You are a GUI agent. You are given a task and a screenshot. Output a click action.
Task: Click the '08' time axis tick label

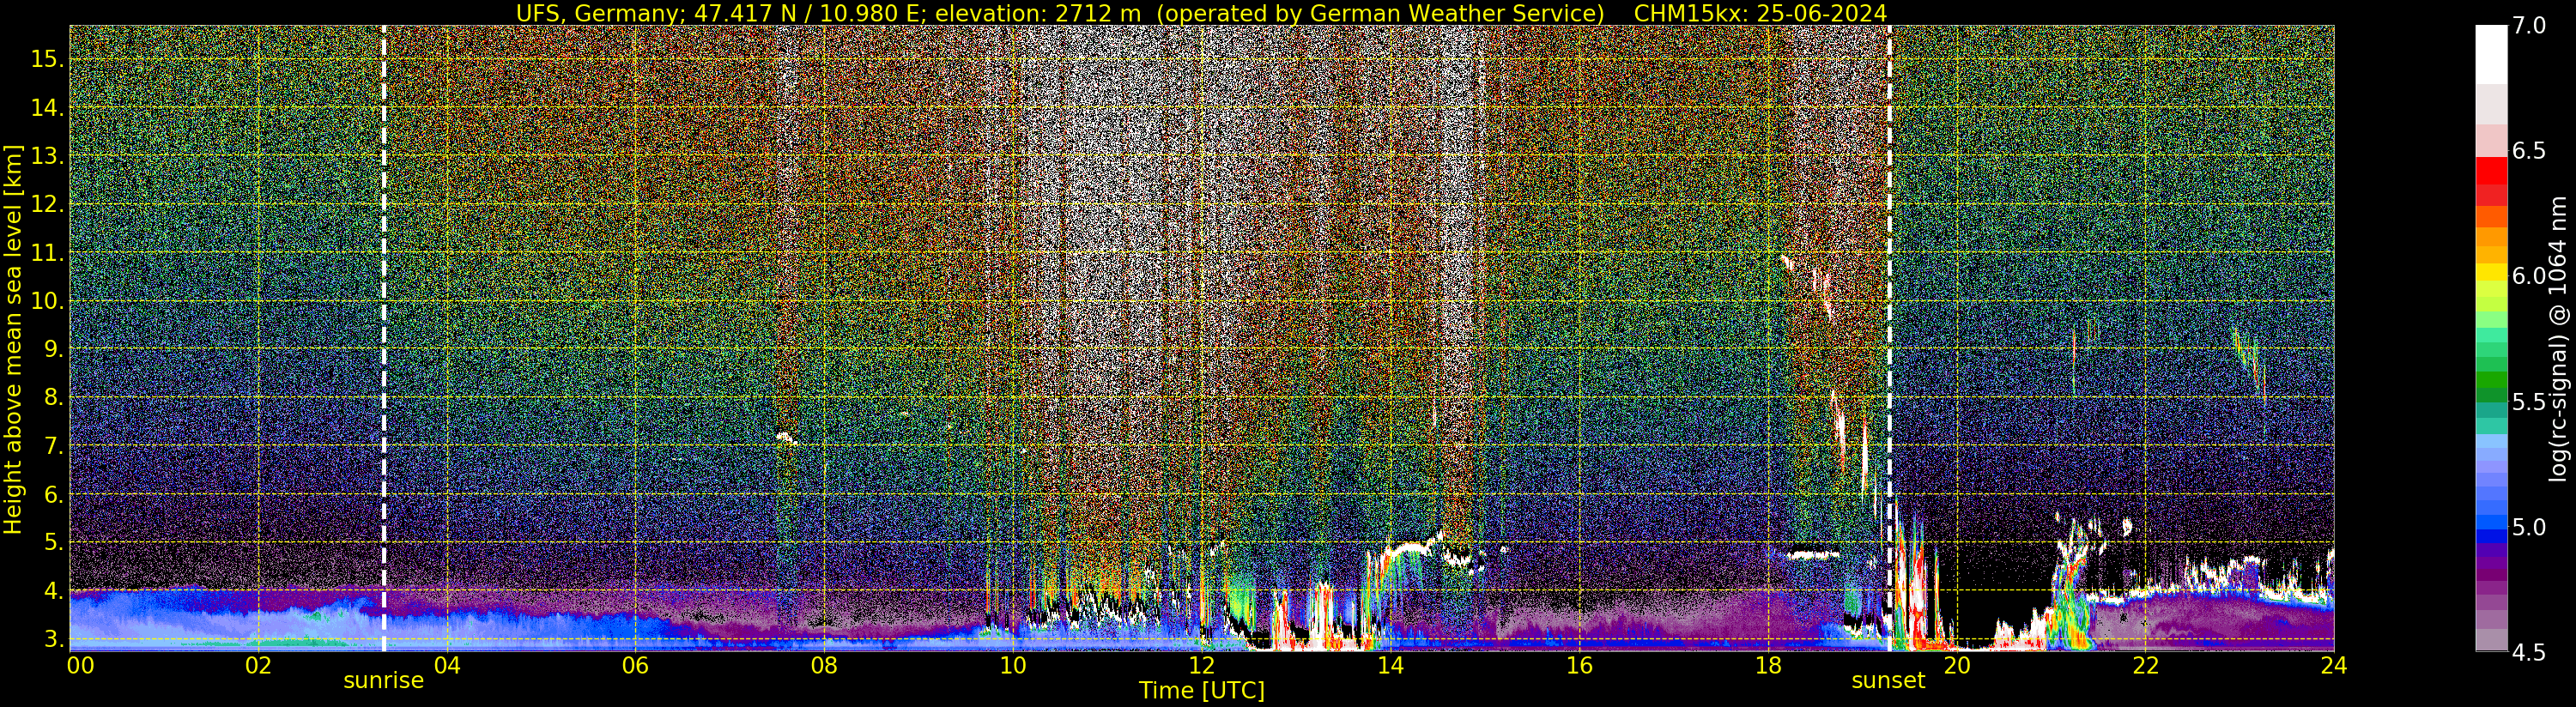[824, 666]
